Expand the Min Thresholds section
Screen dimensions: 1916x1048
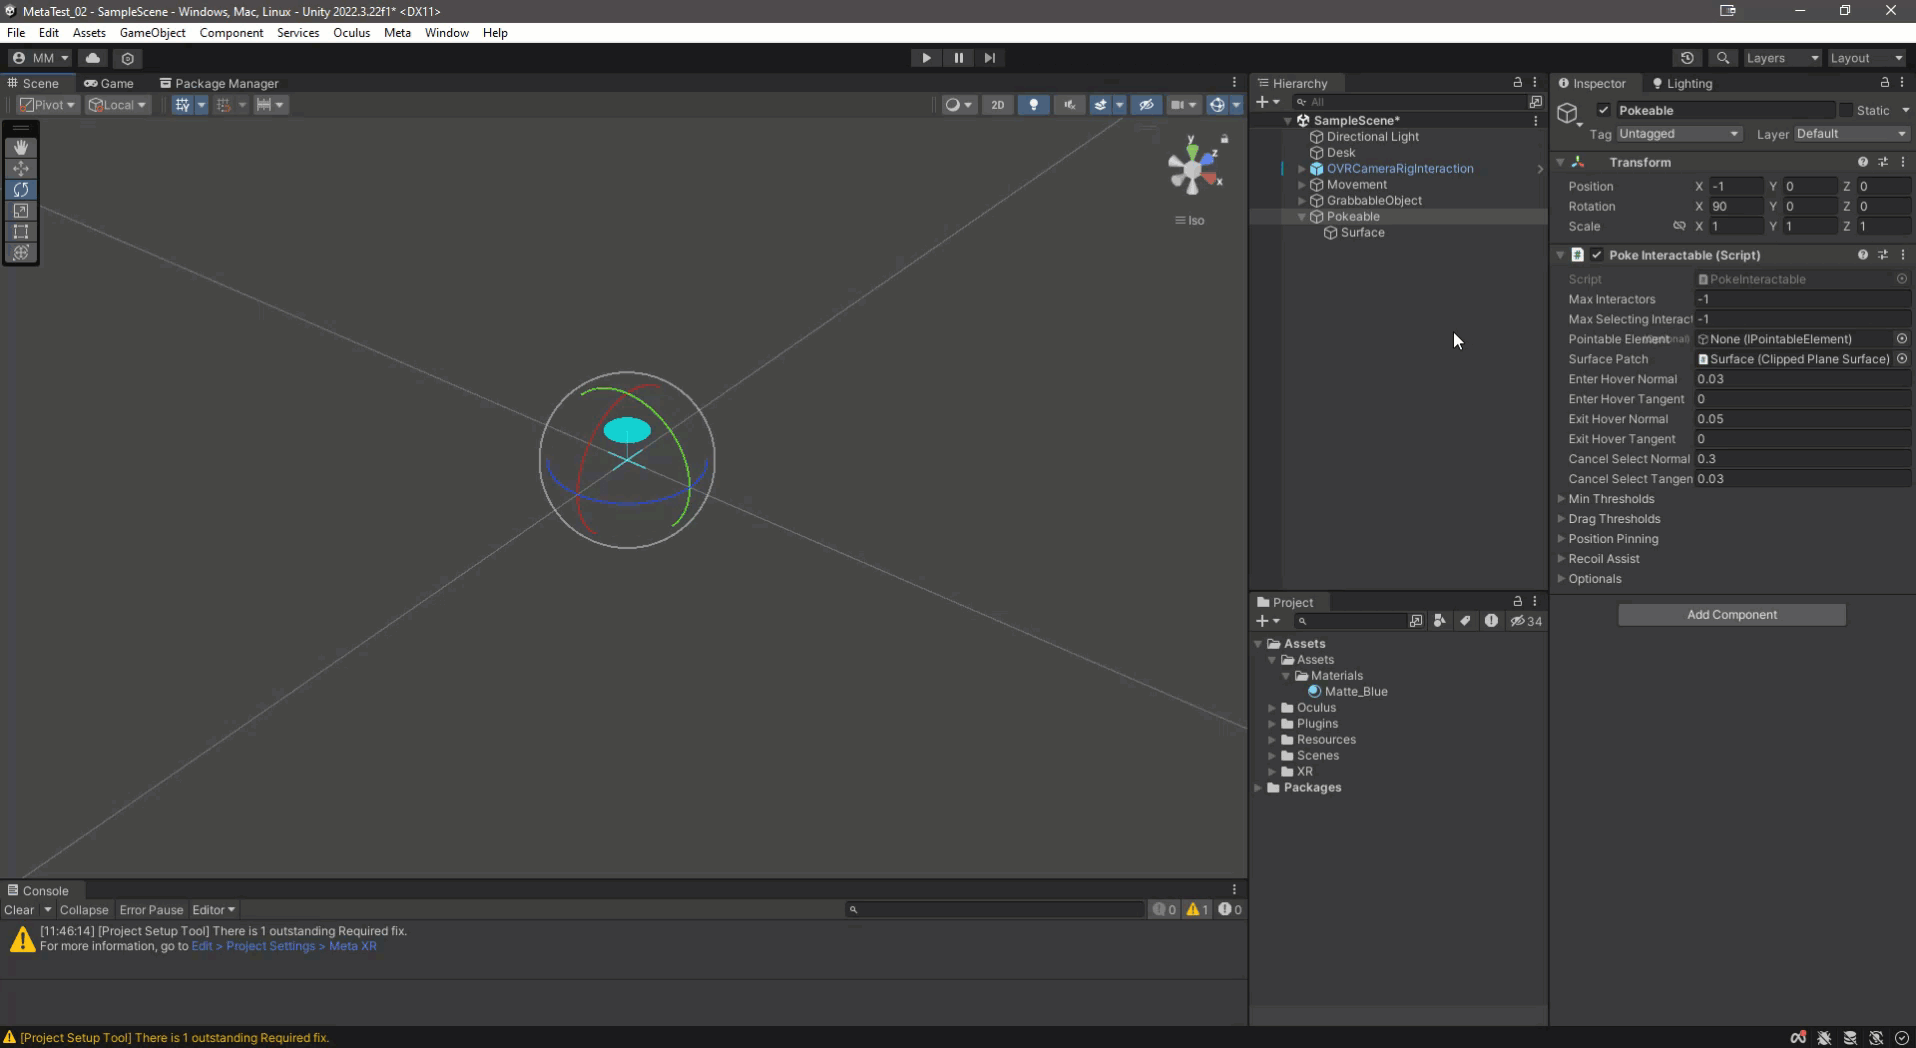pos(1561,499)
